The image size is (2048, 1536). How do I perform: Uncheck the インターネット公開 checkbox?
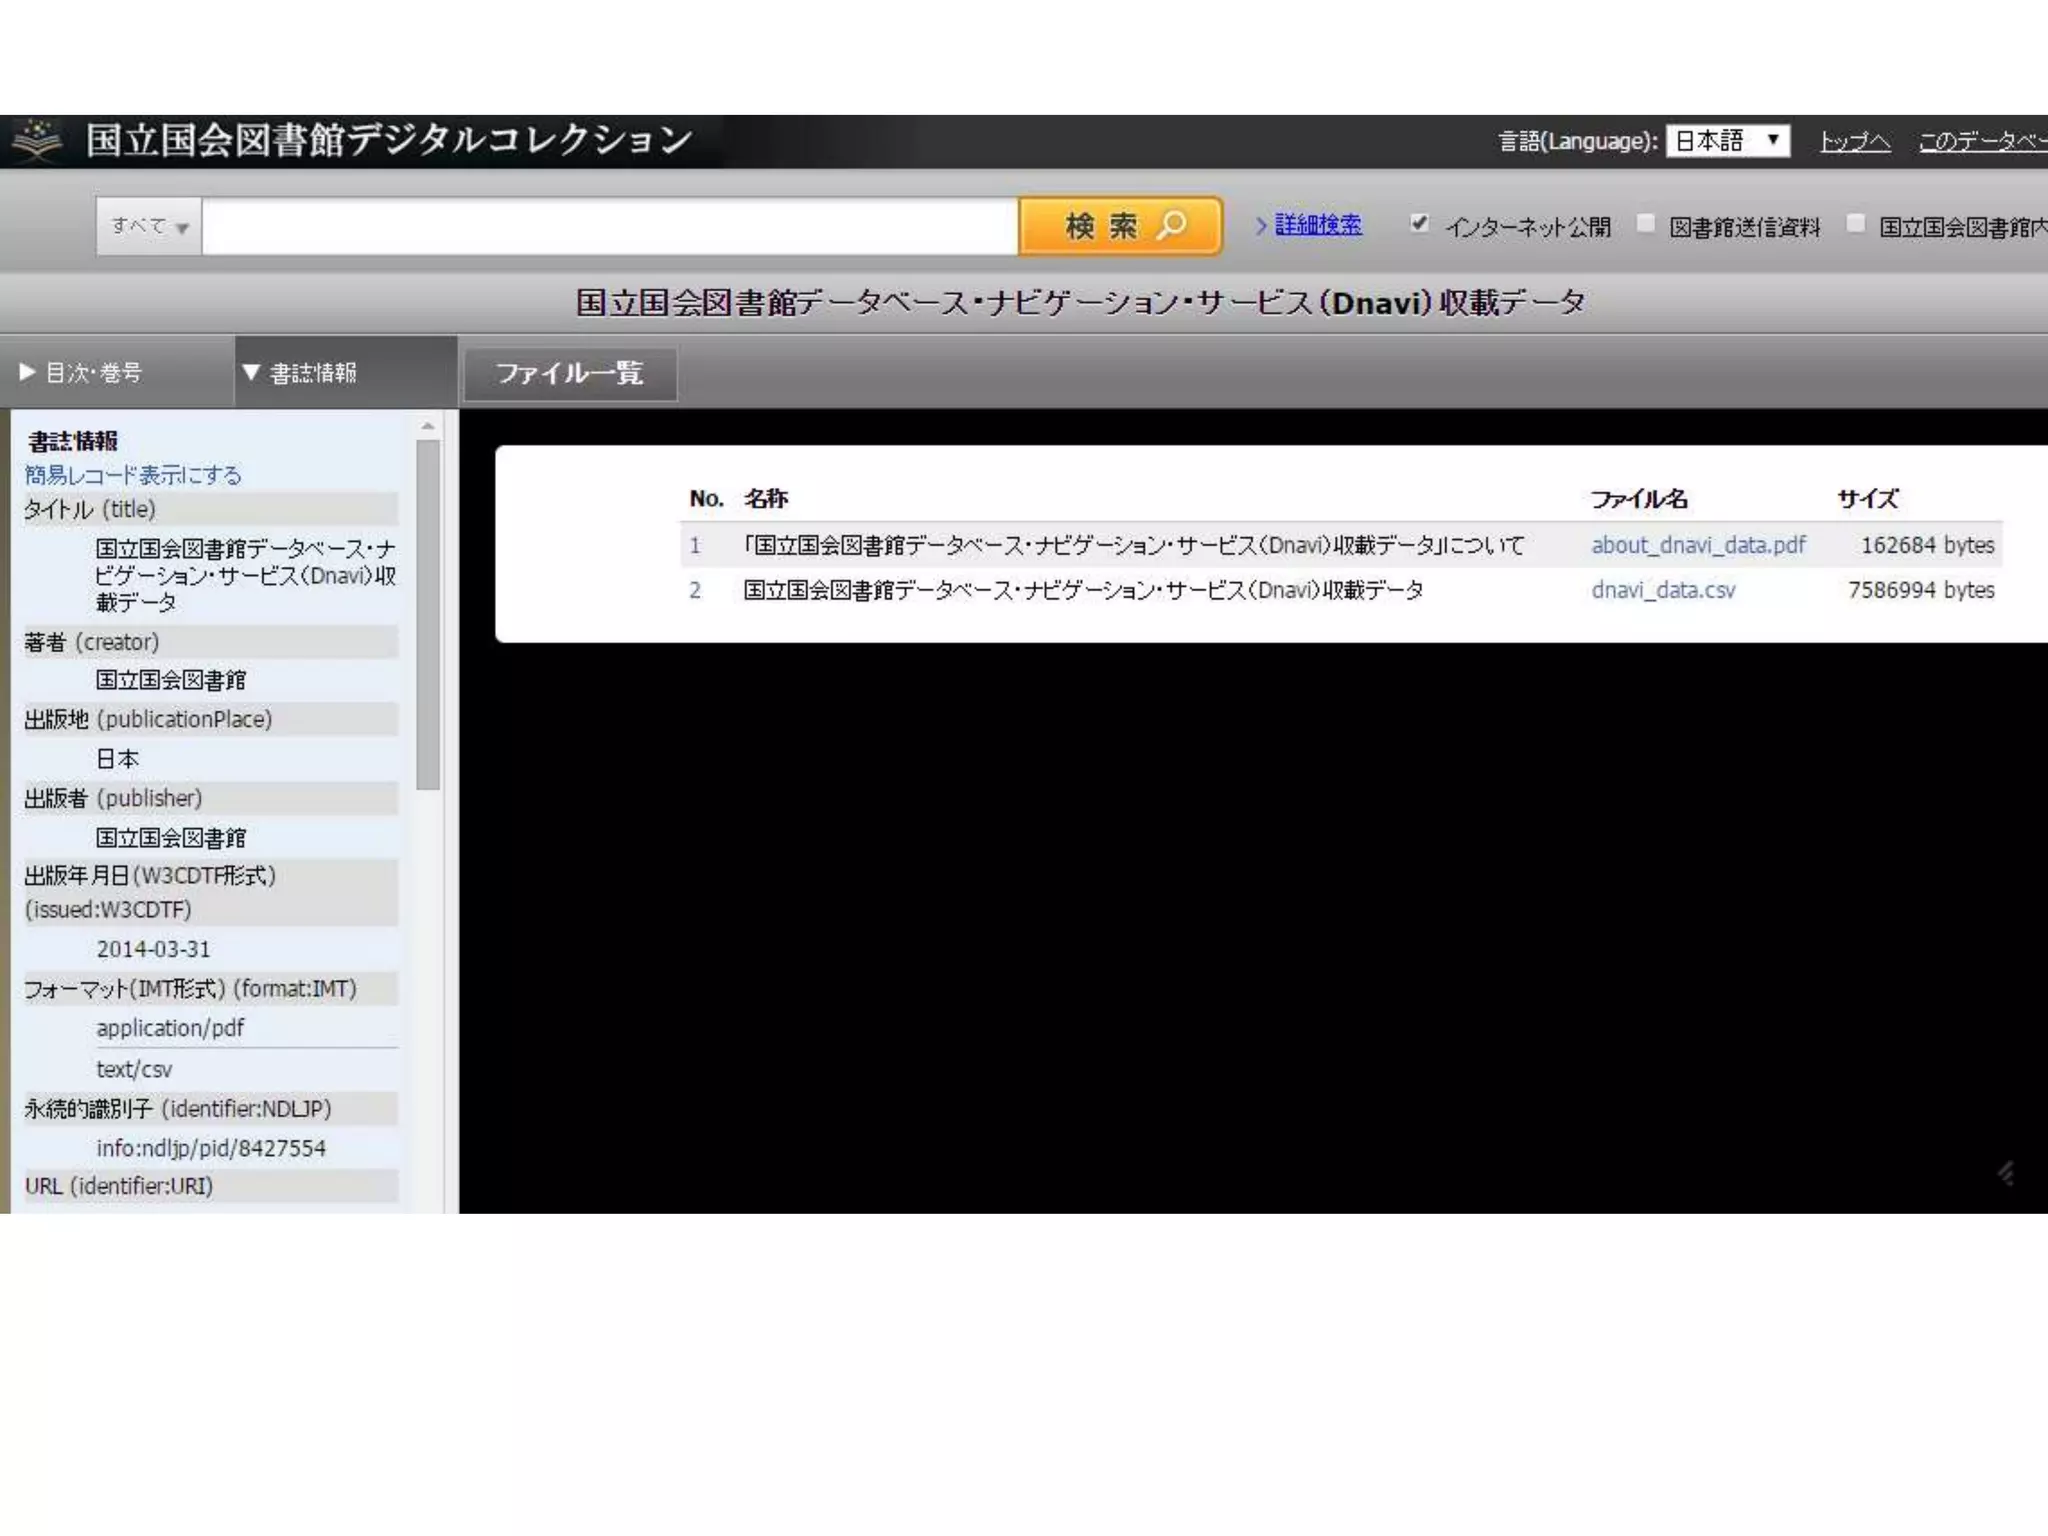1419,224
